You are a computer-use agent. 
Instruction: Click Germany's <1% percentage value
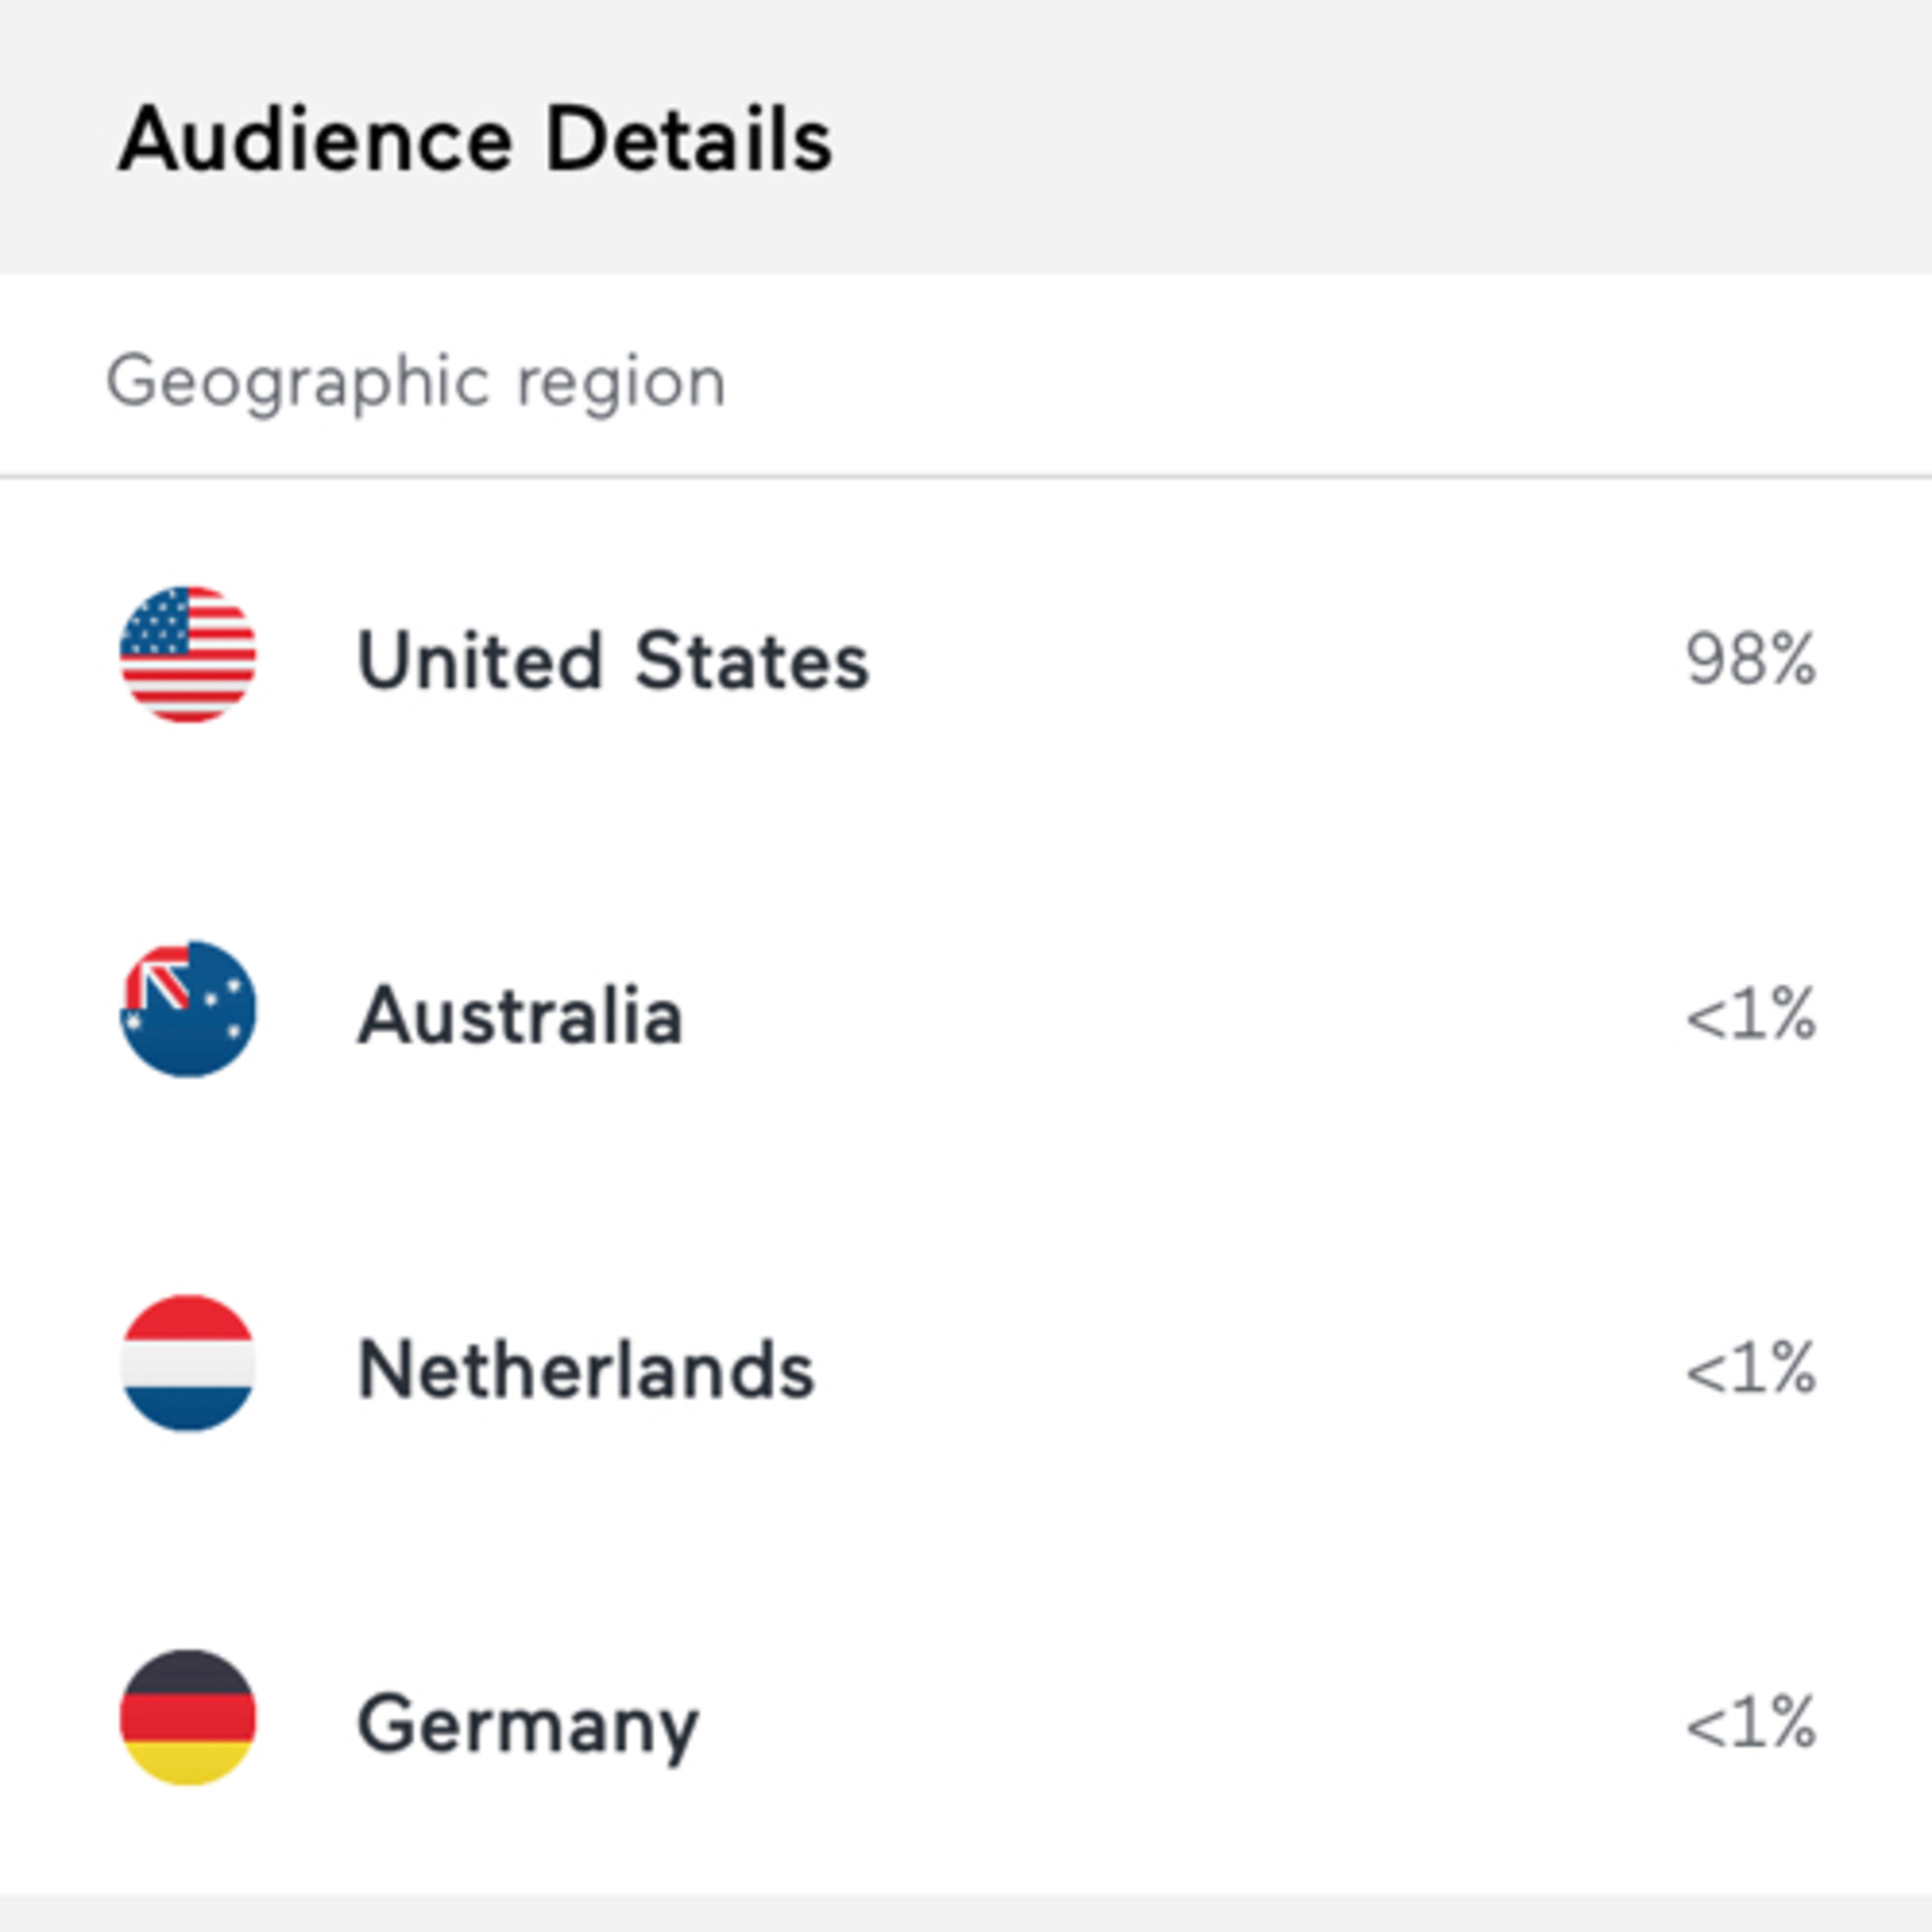pos(1750,1723)
